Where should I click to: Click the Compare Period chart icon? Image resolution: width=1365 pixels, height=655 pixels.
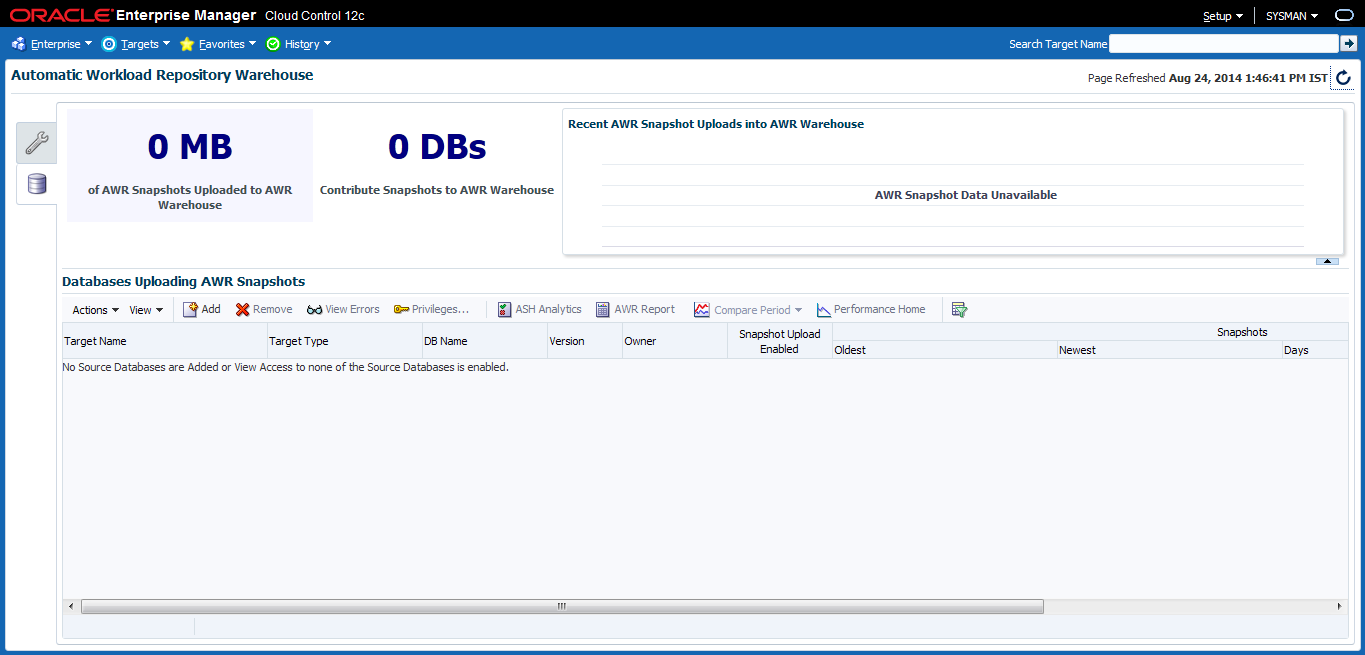(702, 310)
